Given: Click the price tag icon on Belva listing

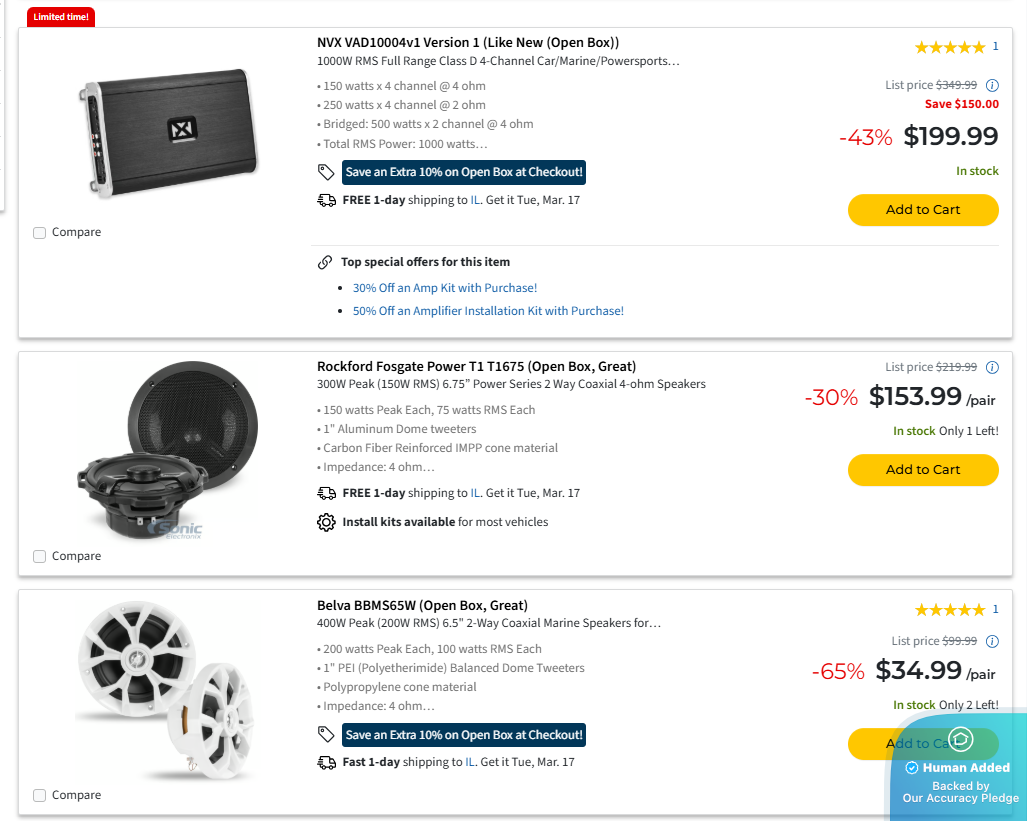Looking at the screenshot, I should pos(326,735).
